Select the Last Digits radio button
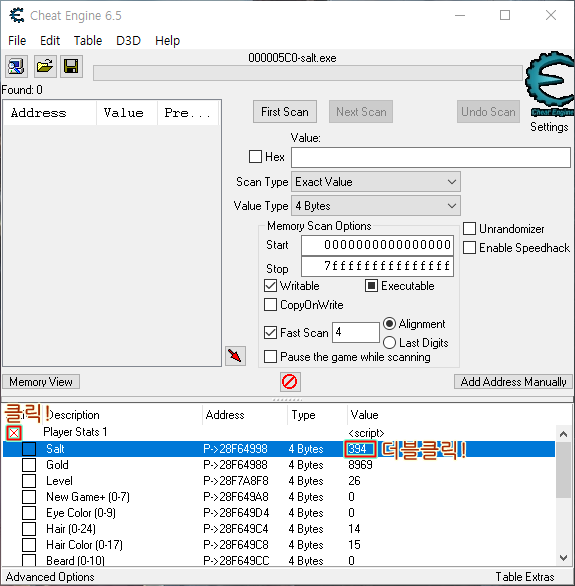 click(389, 343)
